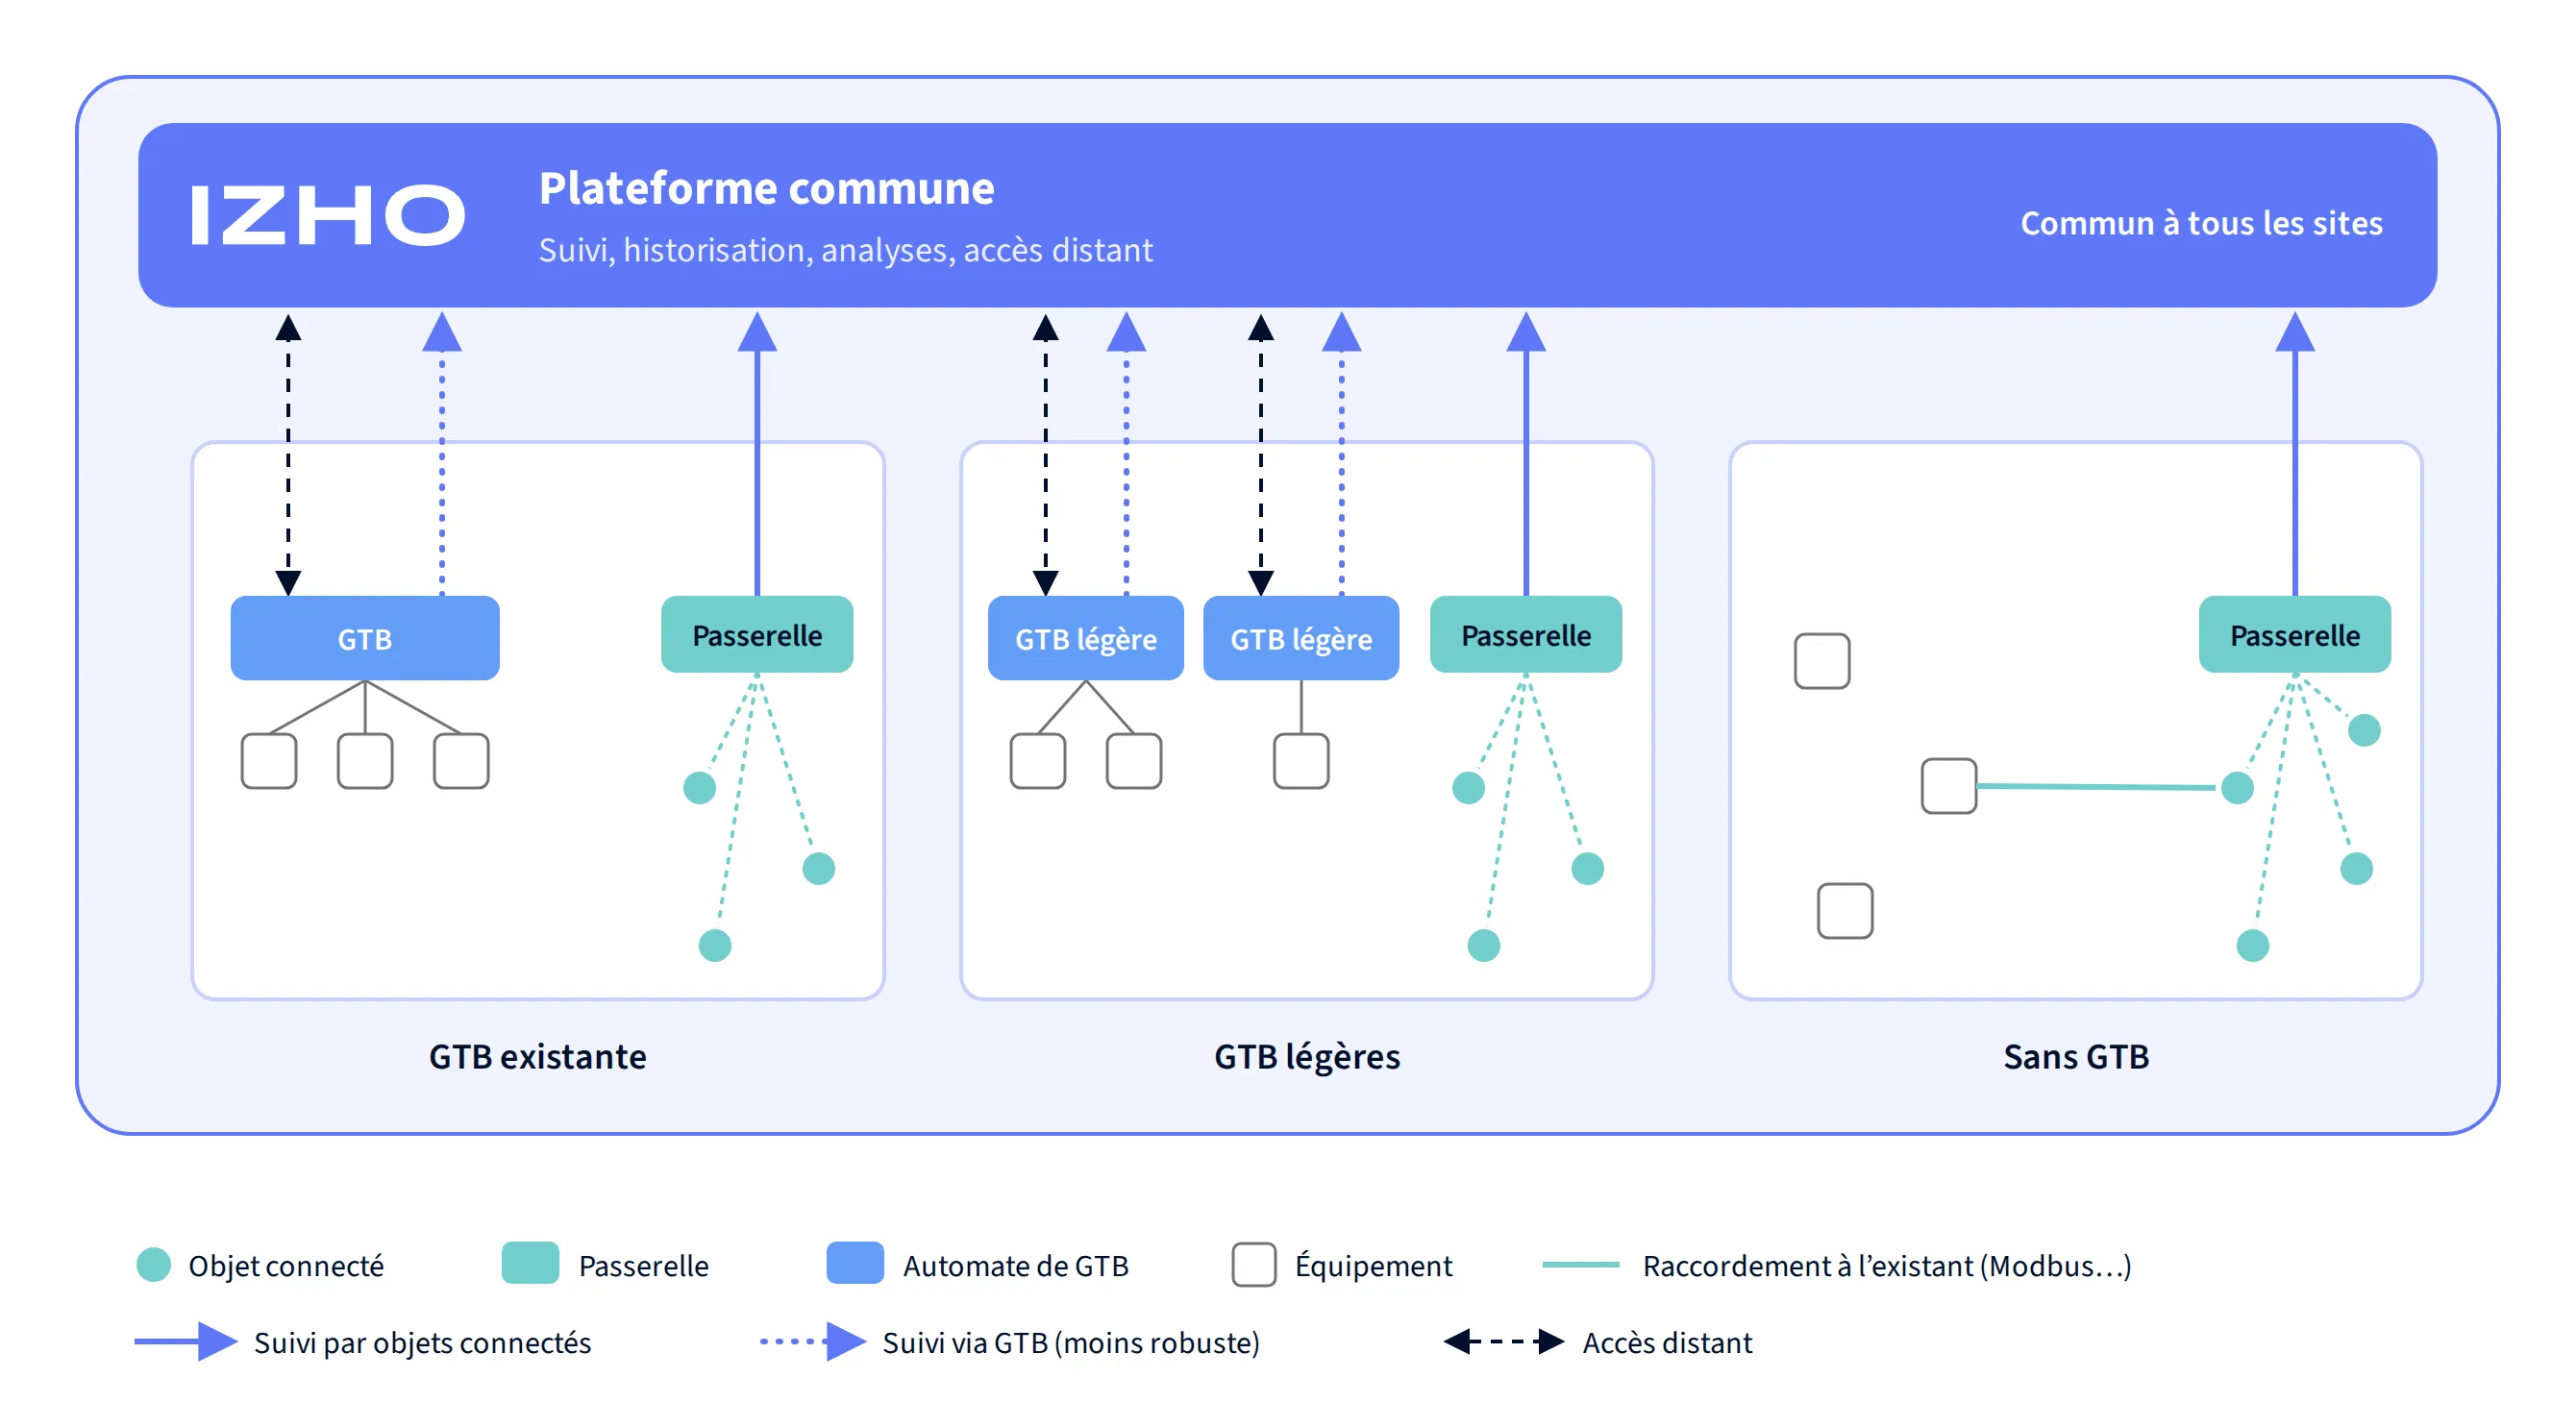Click the 'Commun à tous les sites' text

tap(2201, 223)
